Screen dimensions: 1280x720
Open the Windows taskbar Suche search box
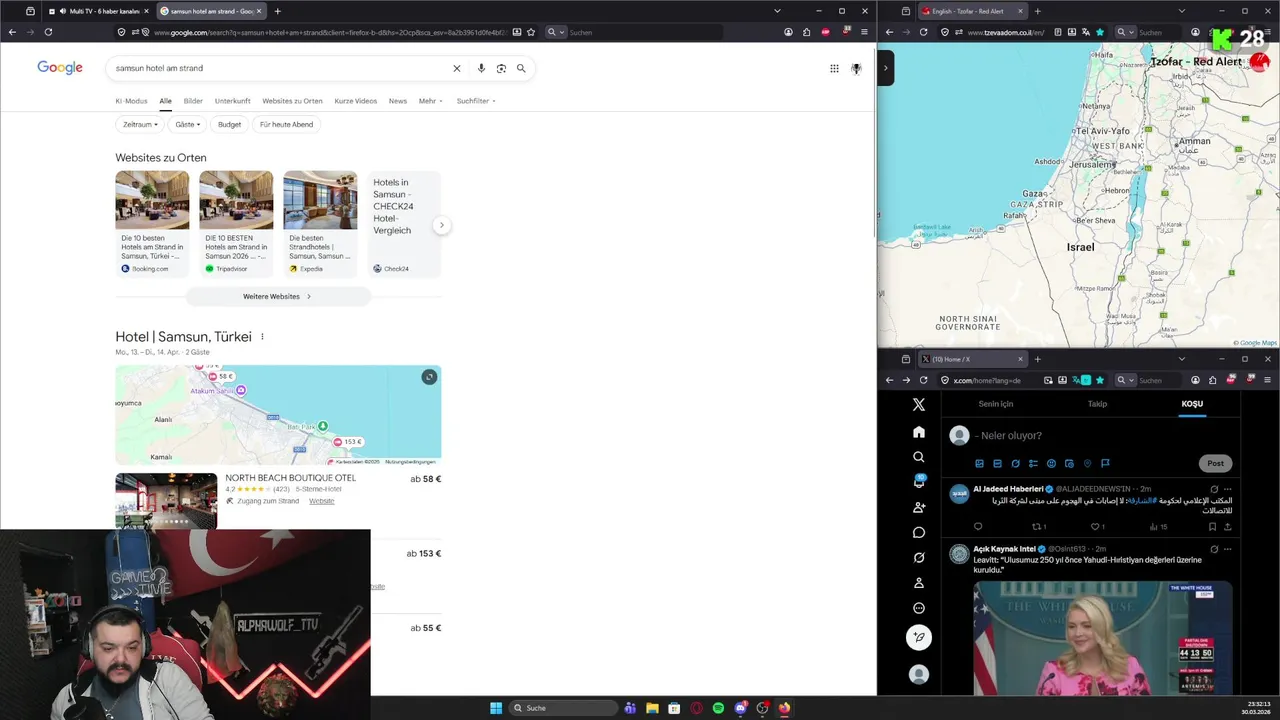563,708
